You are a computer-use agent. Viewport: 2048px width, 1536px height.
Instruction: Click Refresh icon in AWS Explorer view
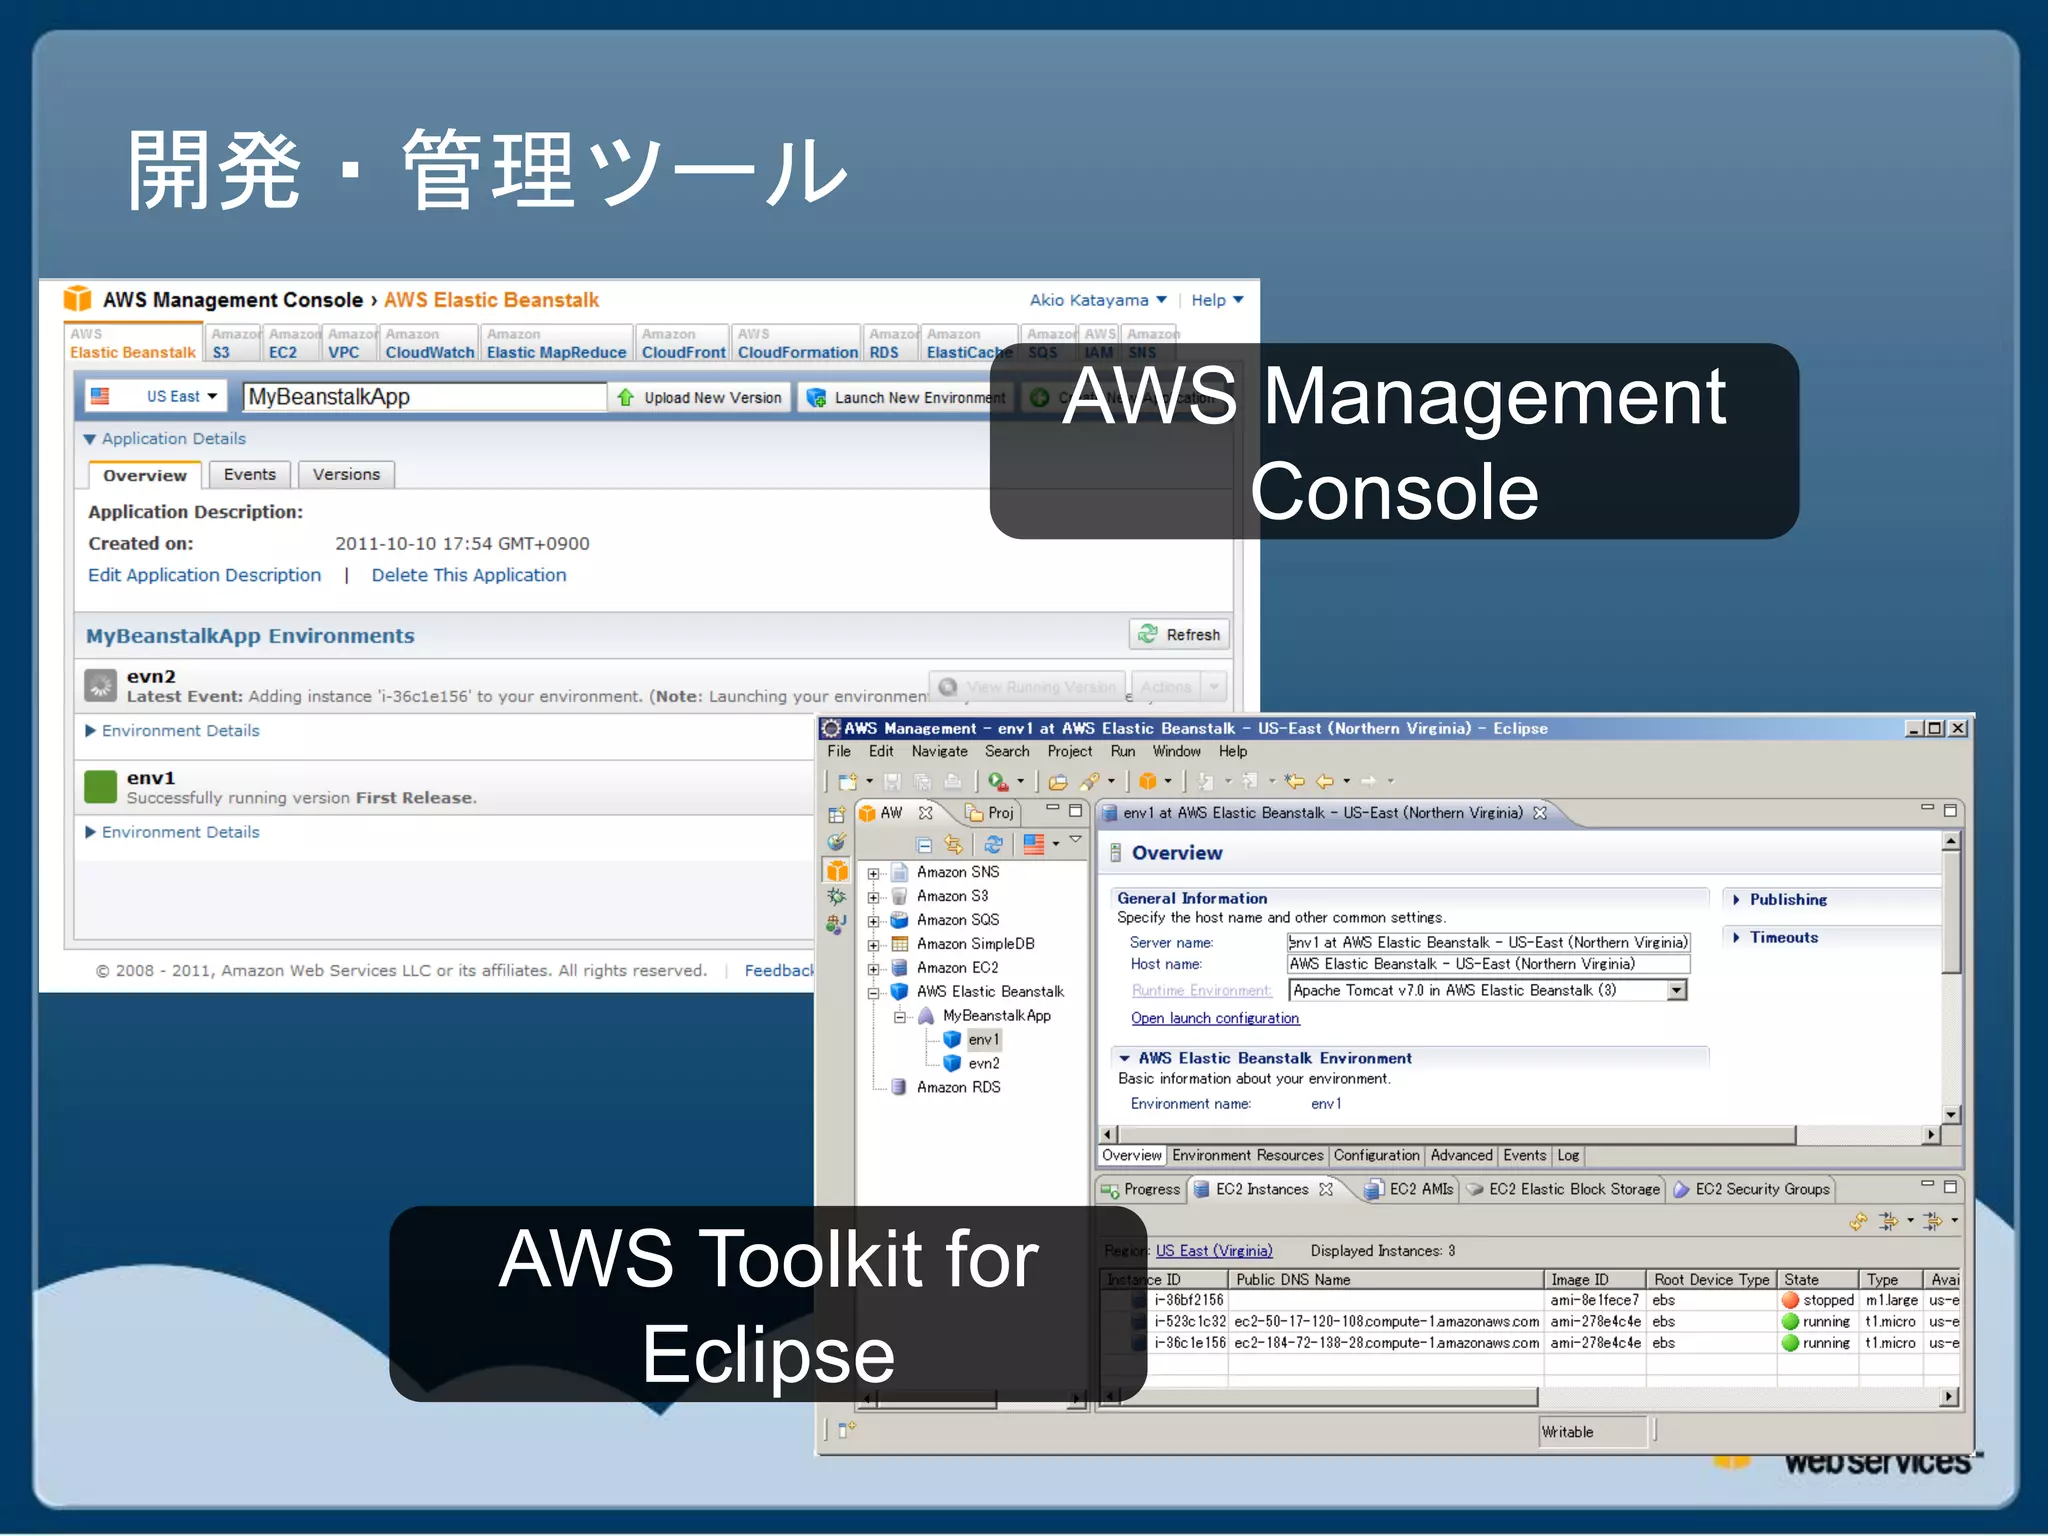click(993, 845)
